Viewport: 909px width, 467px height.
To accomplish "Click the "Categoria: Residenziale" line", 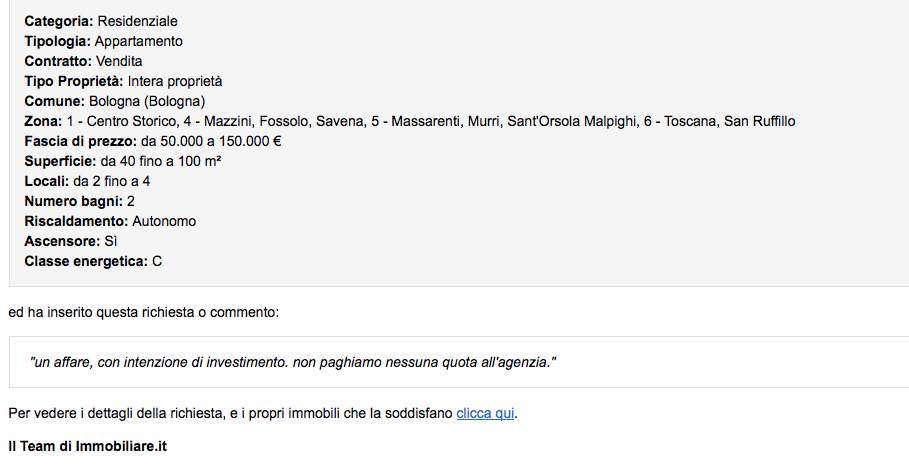I will pyautogui.click(x=101, y=21).
